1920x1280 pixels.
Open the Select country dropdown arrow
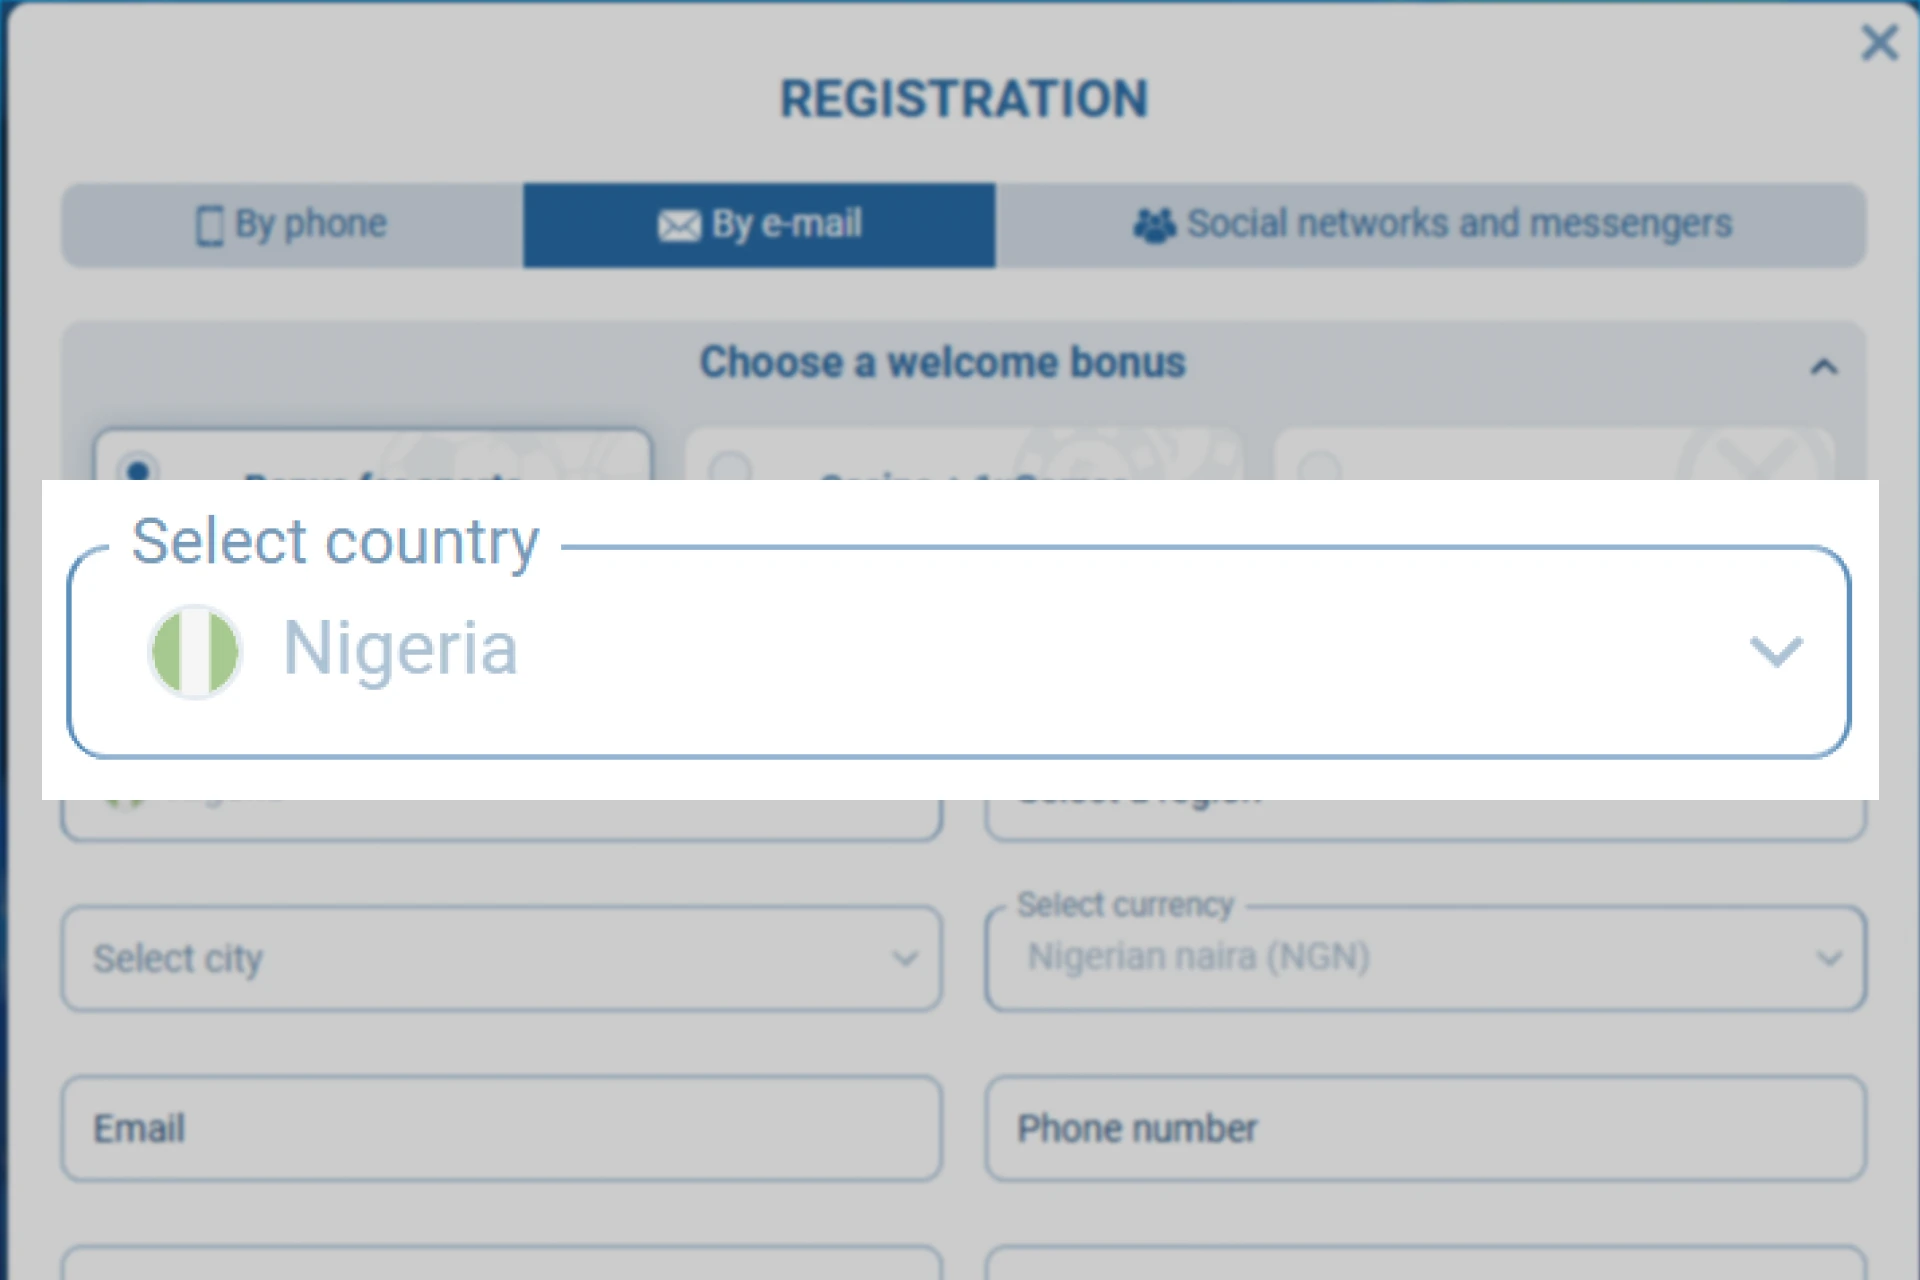click(1776, 652)
